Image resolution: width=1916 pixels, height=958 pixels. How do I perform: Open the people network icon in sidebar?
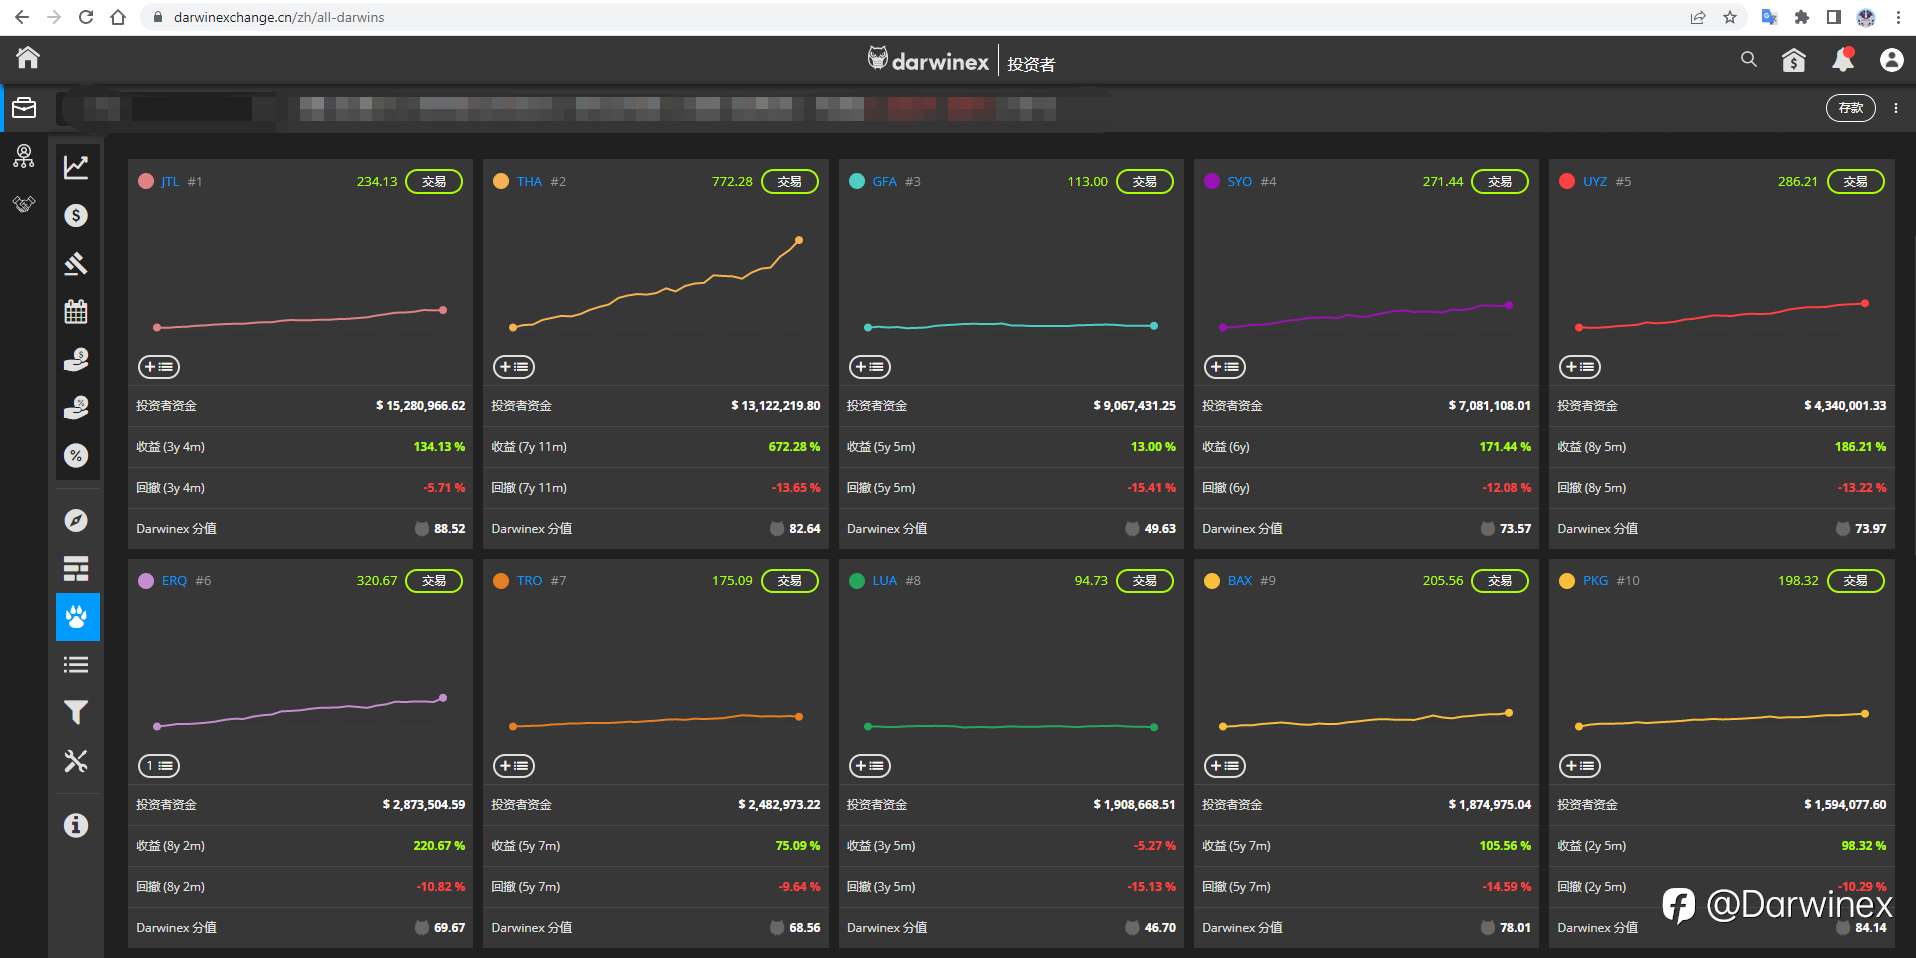pyautogui.click(x=24, y=156)
